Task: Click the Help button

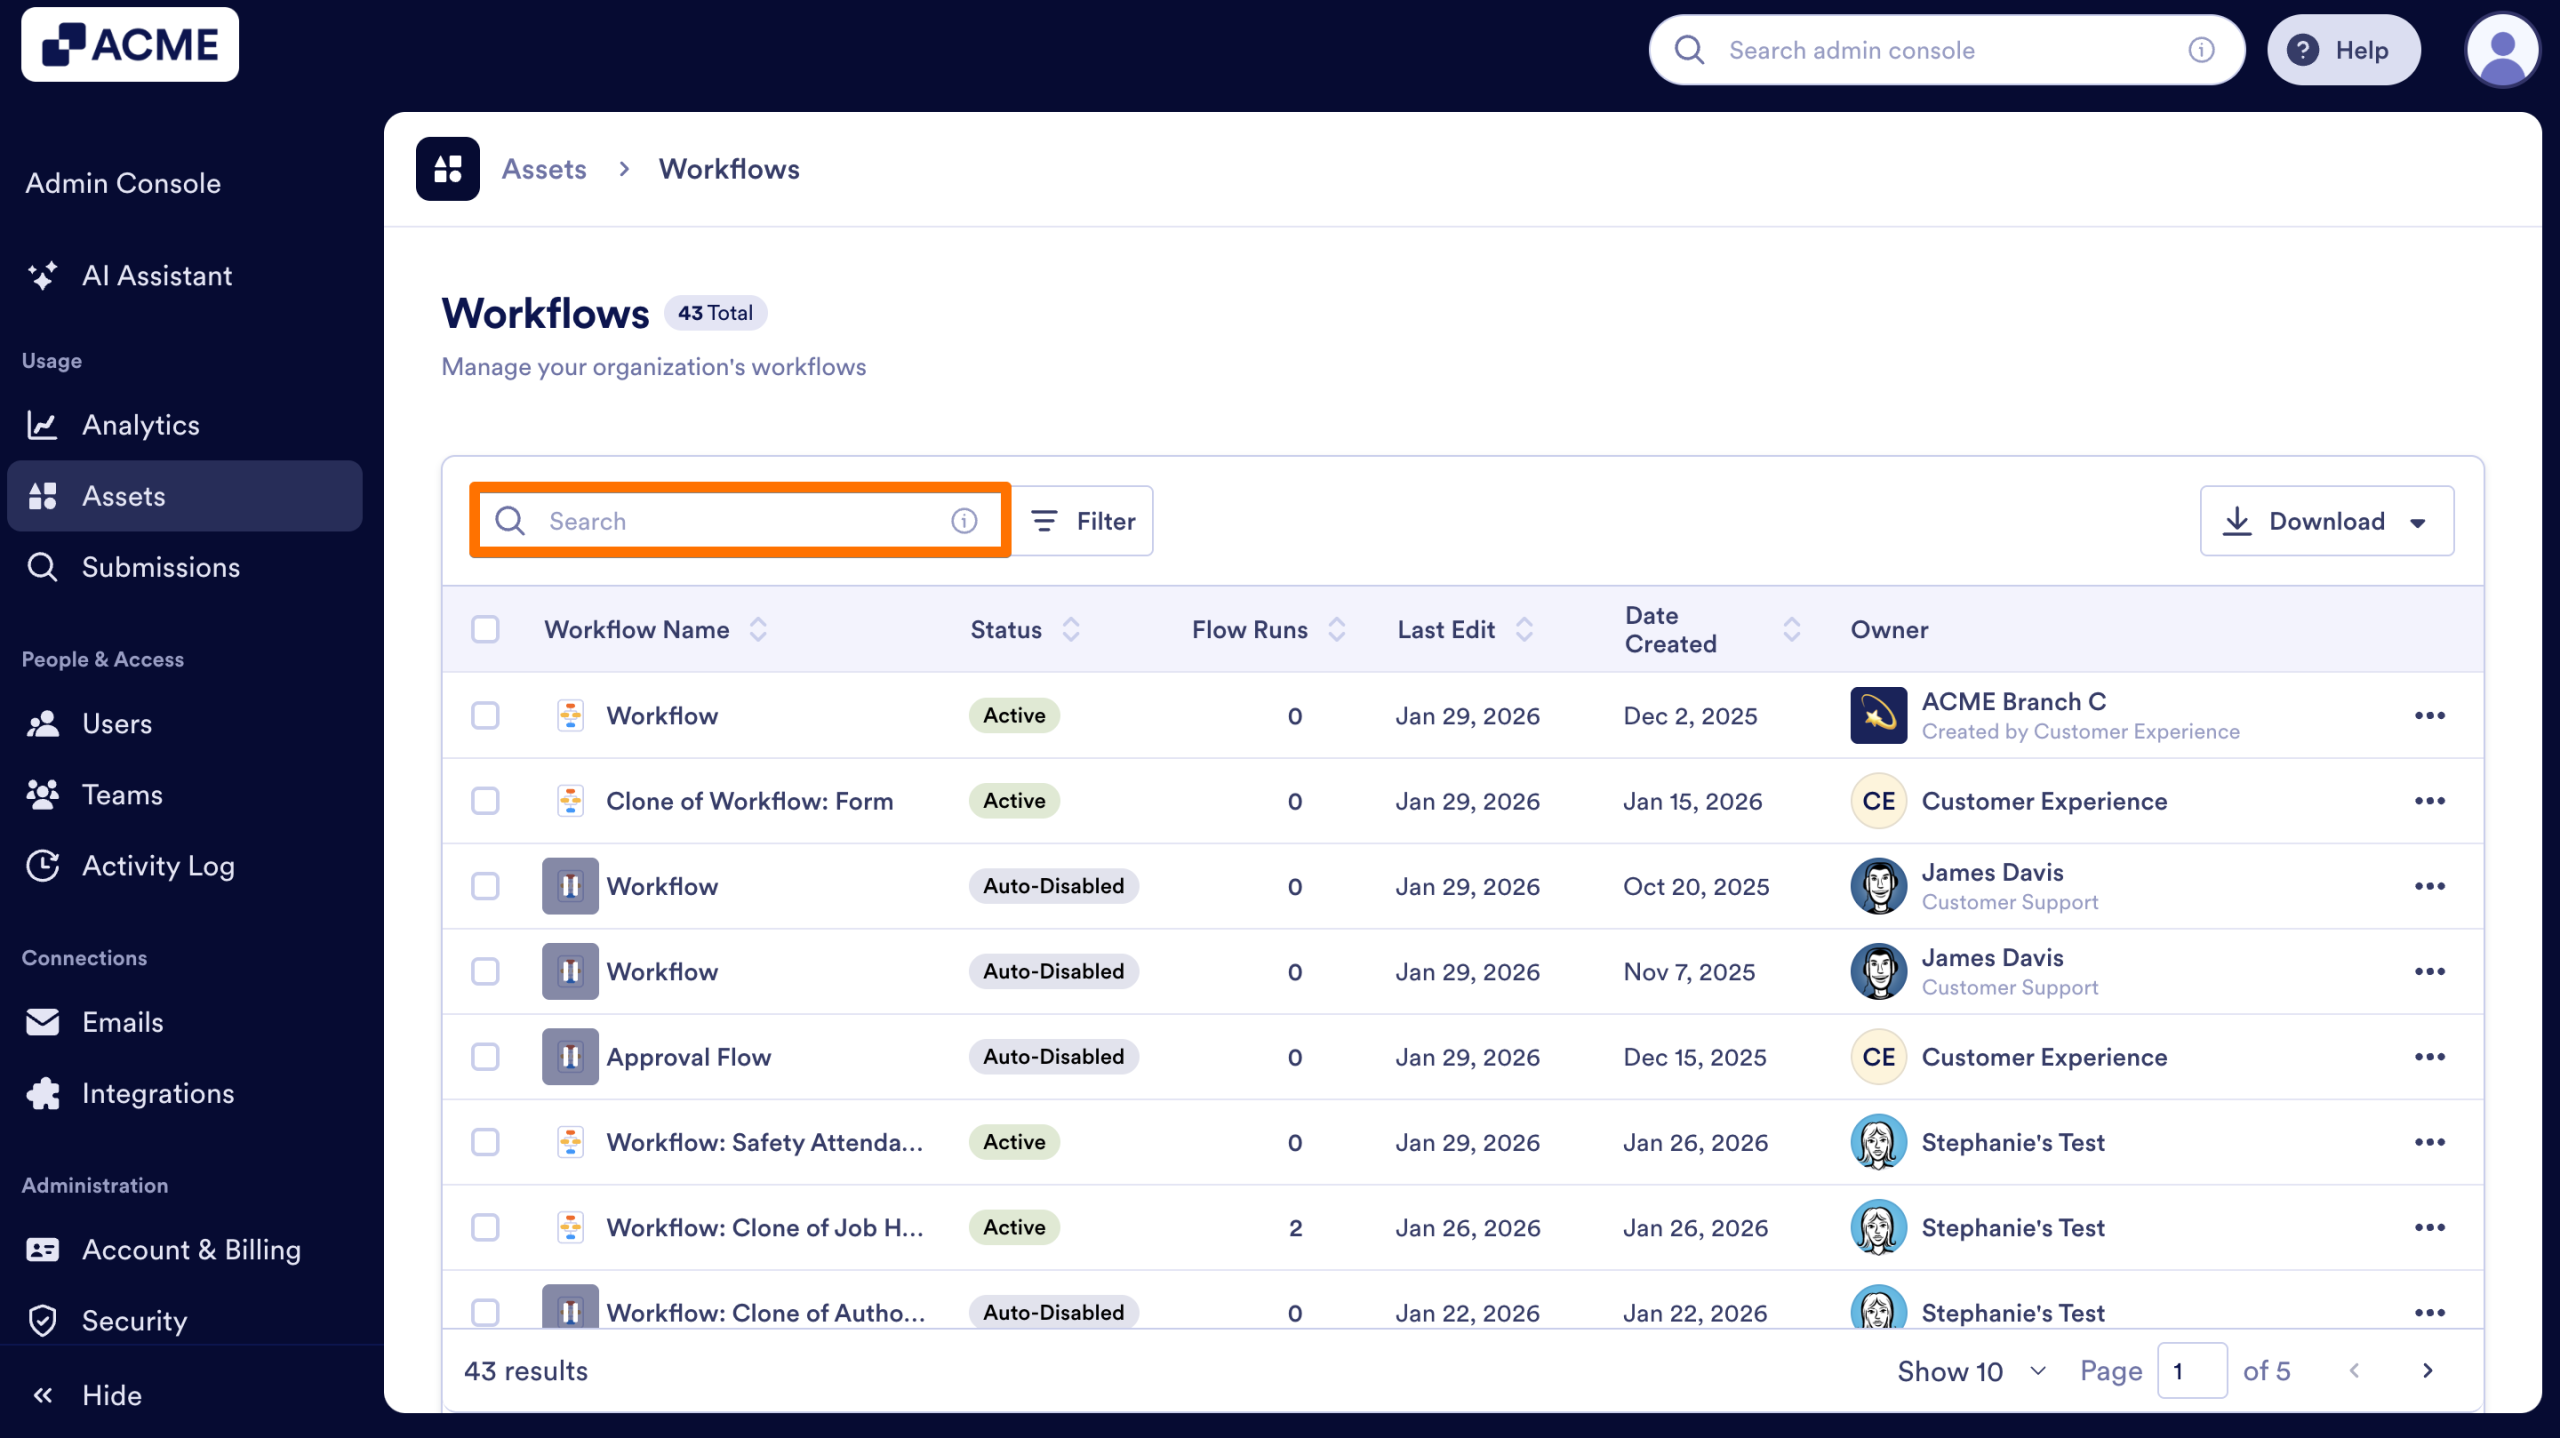Action: click(2344, 49)
